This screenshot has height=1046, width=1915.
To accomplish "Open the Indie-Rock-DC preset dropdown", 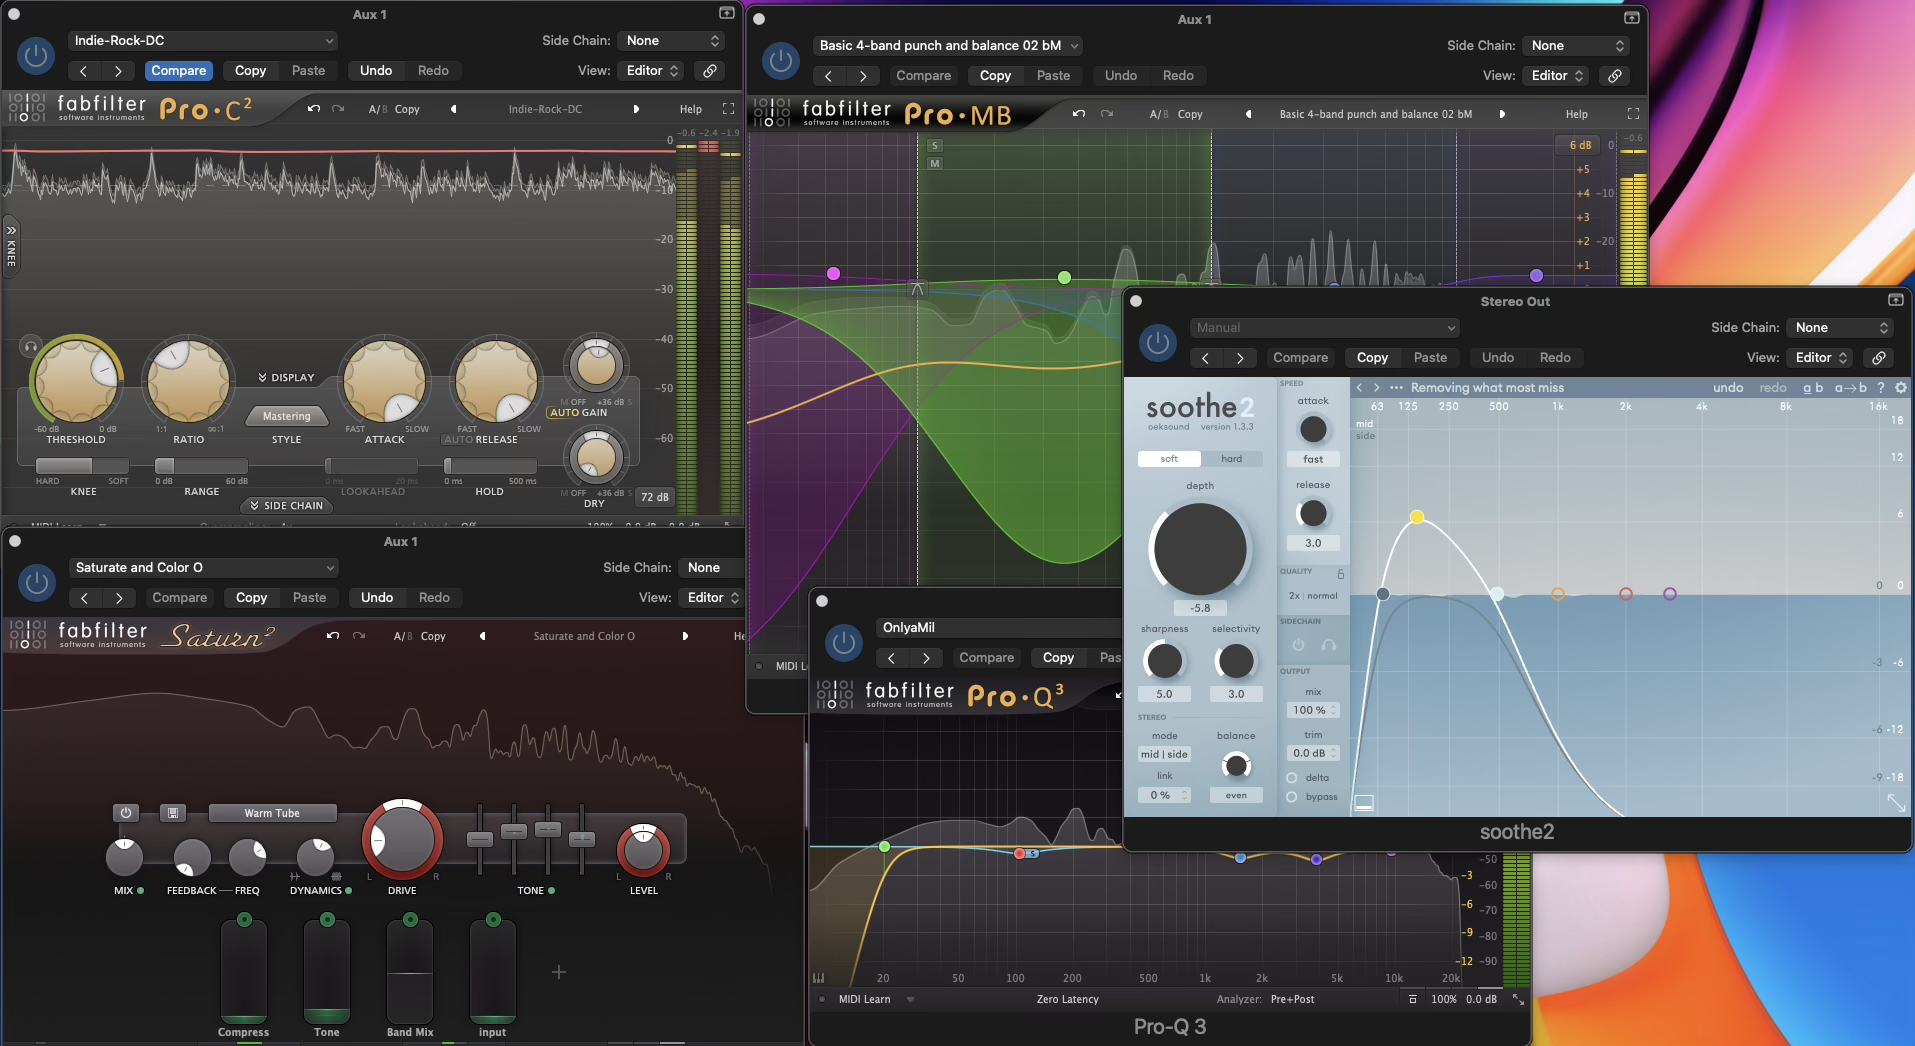I will point(203,41).
